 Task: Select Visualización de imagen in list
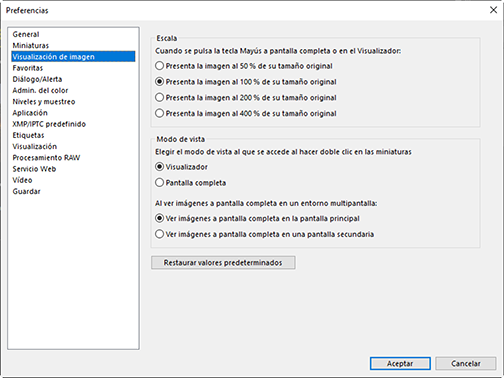pos(73,57)
